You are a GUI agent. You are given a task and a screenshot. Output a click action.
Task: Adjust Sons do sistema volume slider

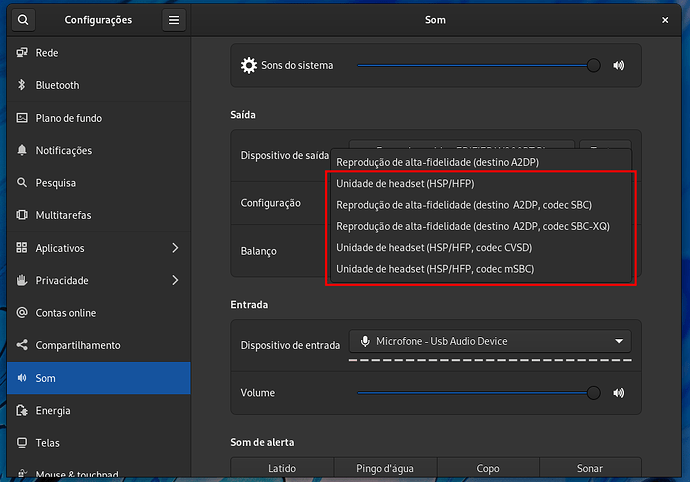479,66
